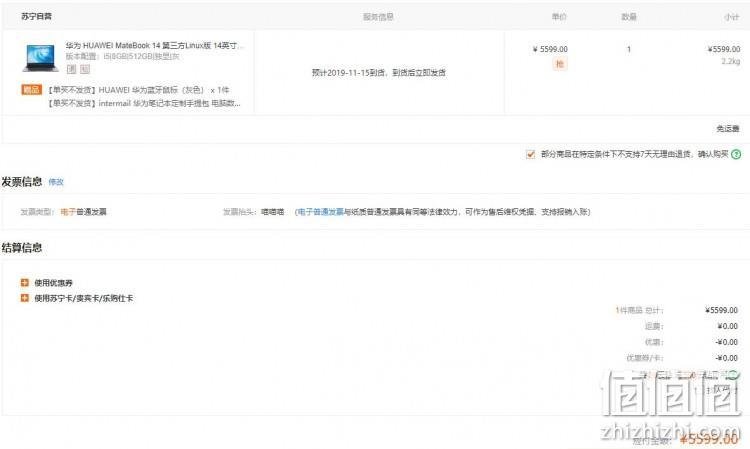Viewport: 750px width, 449px height.
Task: Expand the 使用苏宁卡/美宾卡/乐购仕卡 section
Action: click(77, 298)
